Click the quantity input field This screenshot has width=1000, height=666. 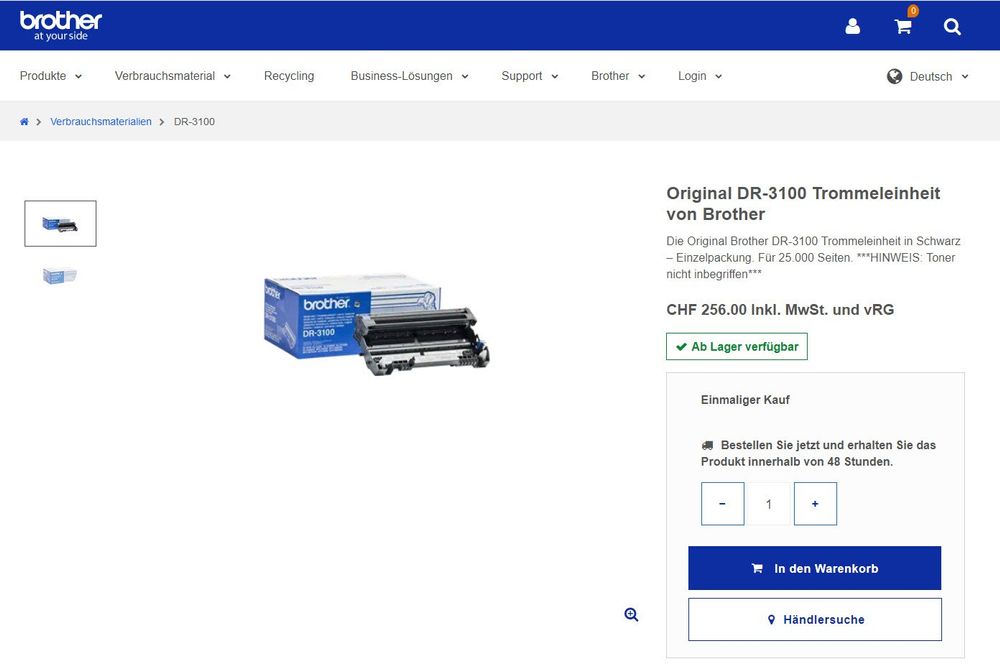[x=768, y=504]
